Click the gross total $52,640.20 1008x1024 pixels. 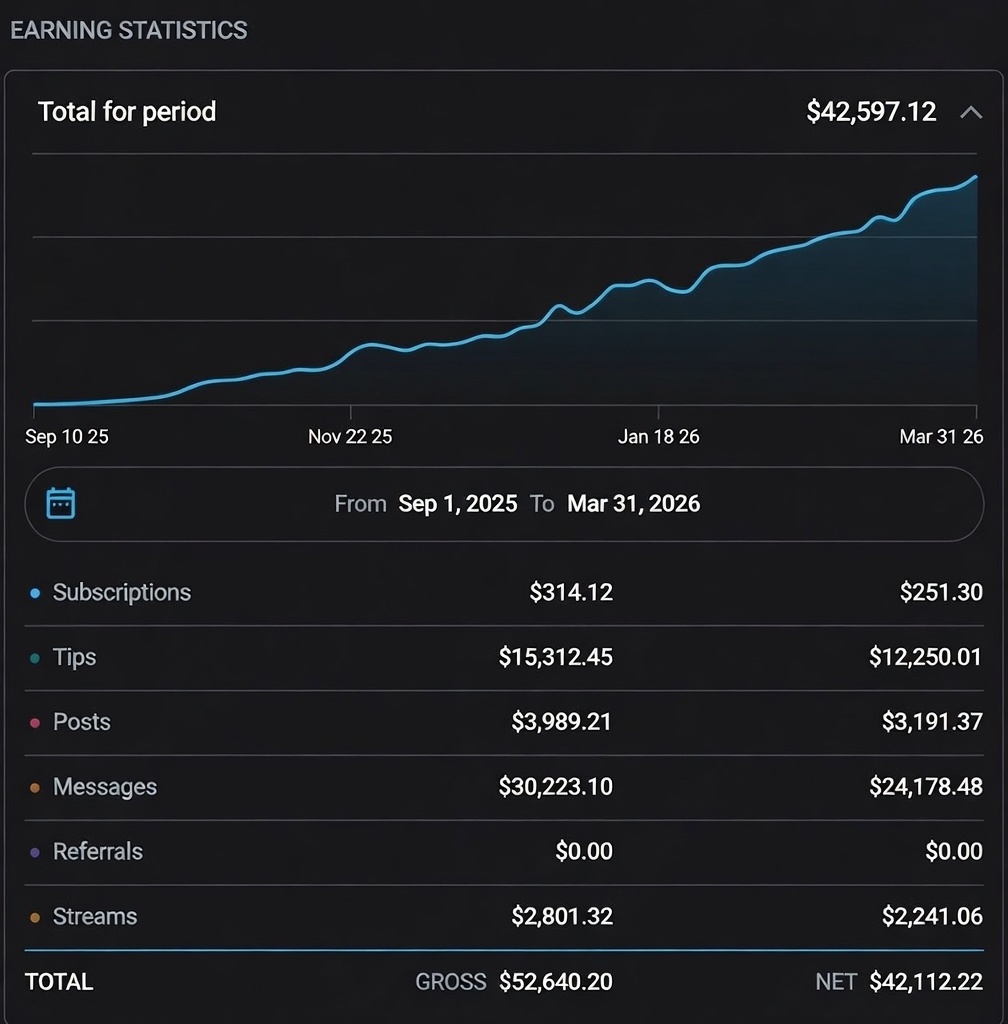pyautogui.click(x=555, y=982)
